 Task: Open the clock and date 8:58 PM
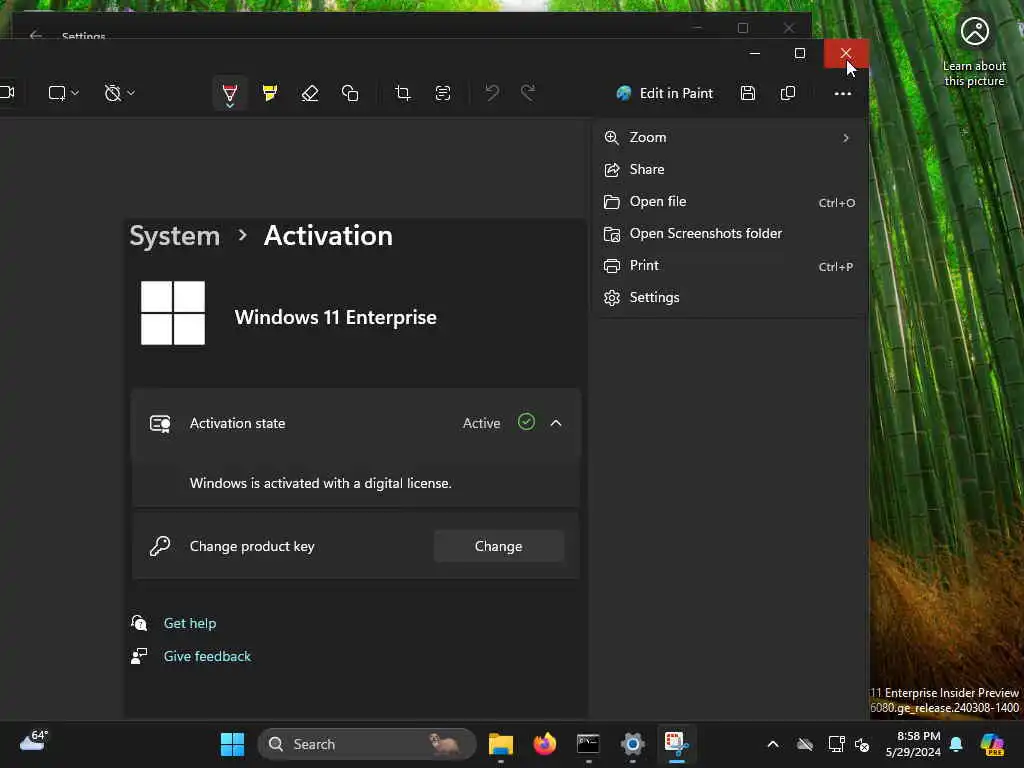(x=914, y=744)
